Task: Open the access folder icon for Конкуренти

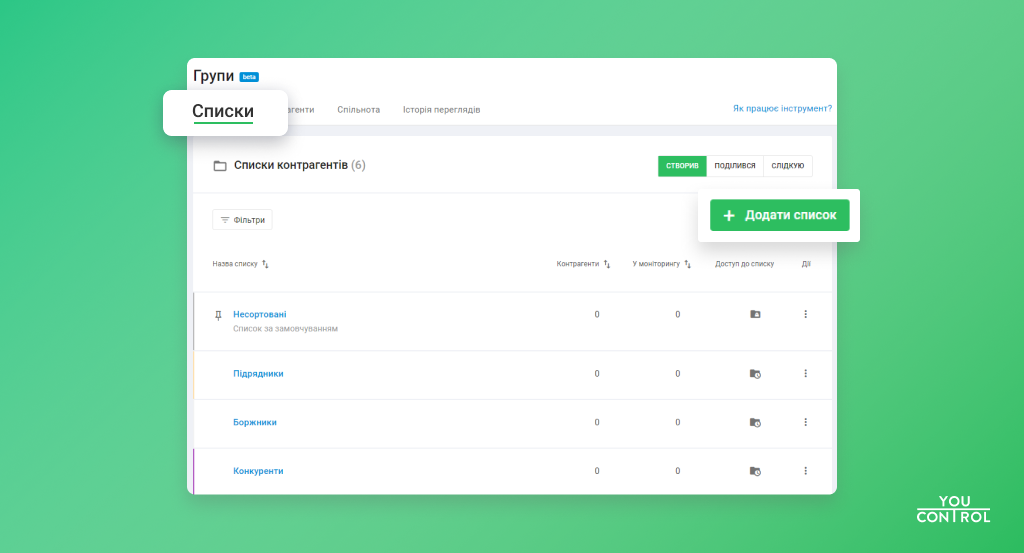Action: coord(755,471)
